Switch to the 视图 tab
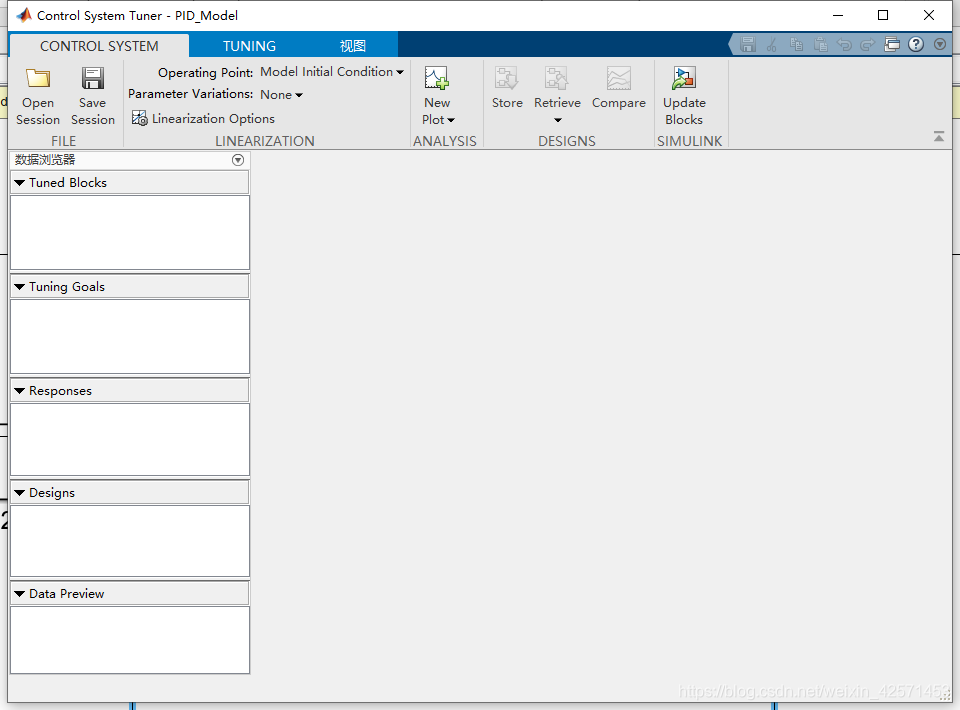The image size is (960, 710). coord(353,46)
